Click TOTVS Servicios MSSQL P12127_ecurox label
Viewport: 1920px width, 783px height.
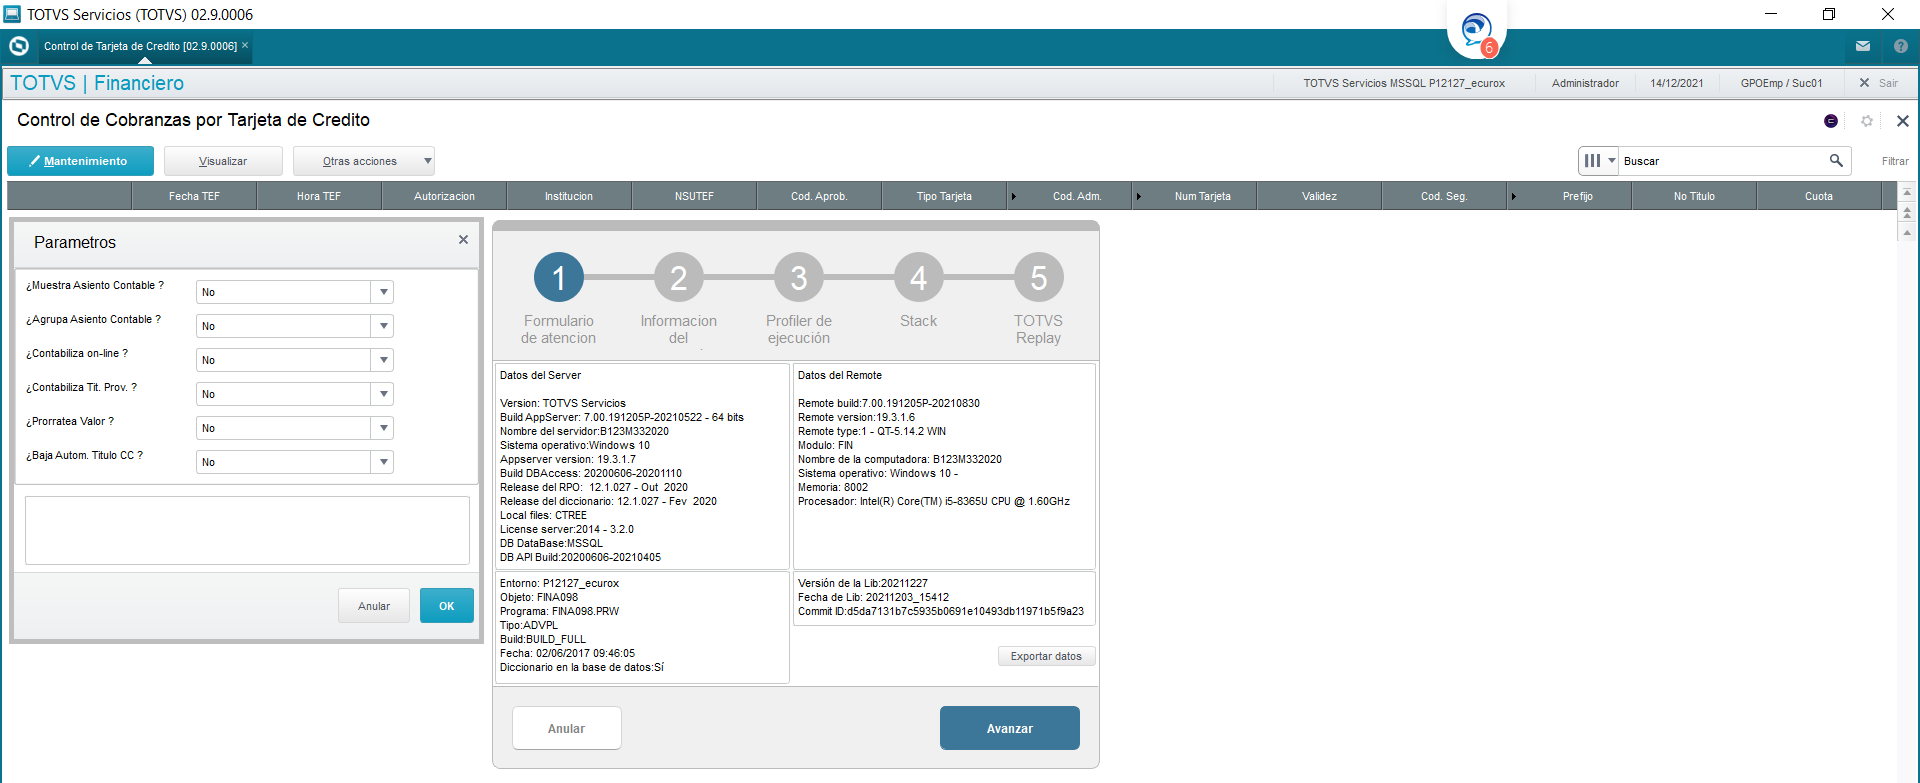1403,83
